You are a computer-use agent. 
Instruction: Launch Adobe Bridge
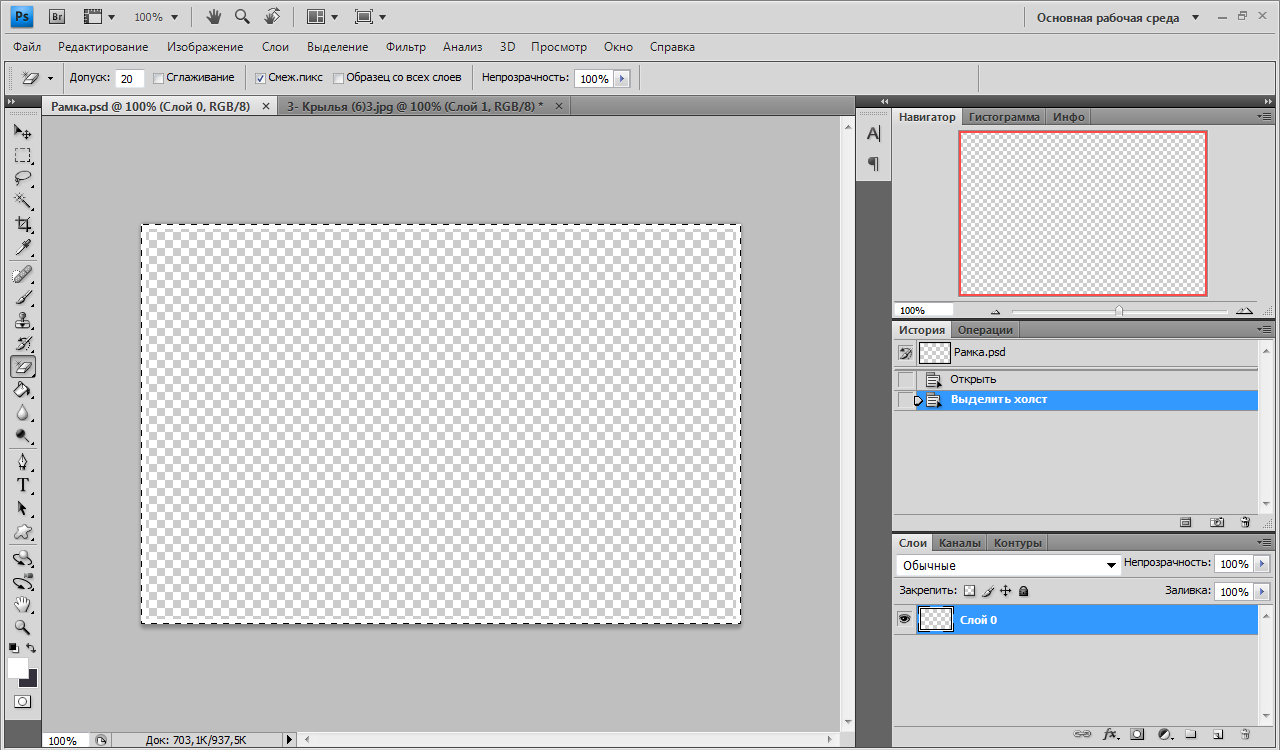(57, 17)
